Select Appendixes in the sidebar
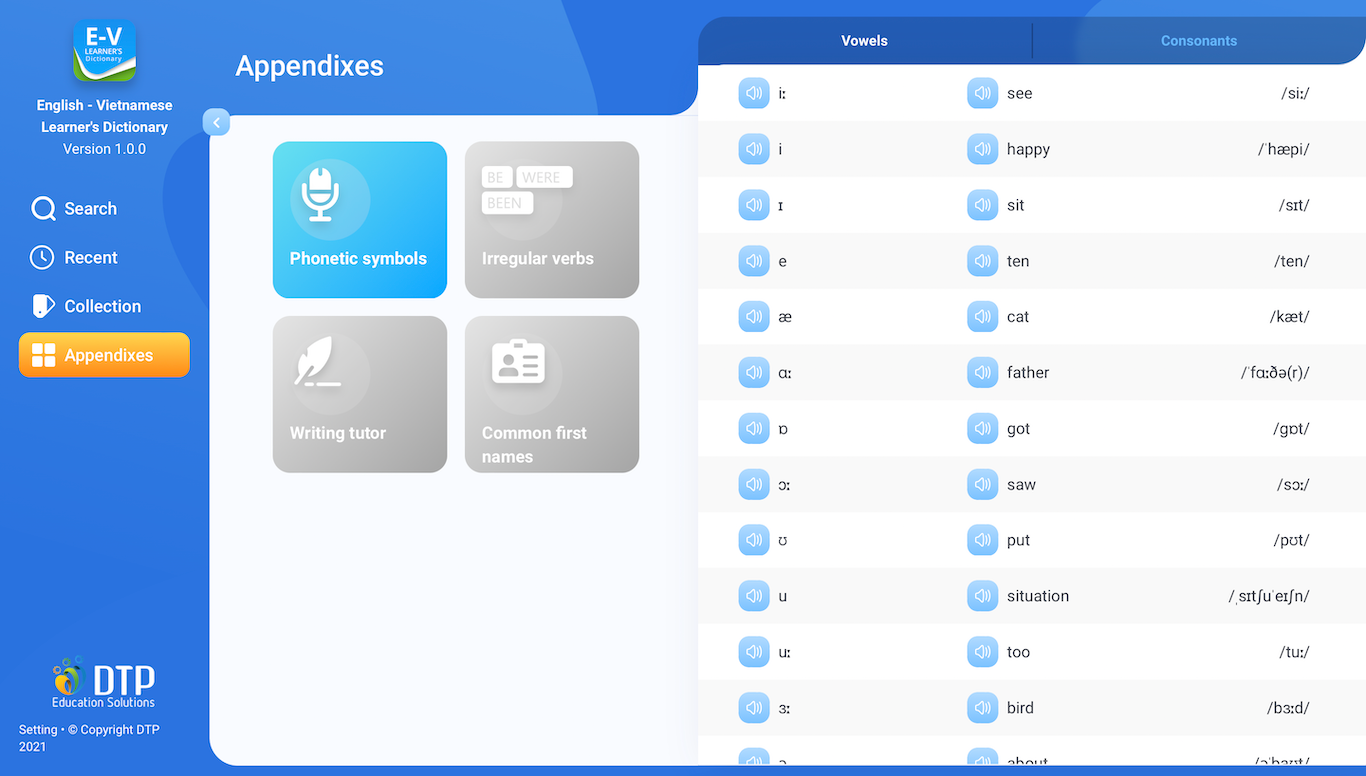 point(104,355)
